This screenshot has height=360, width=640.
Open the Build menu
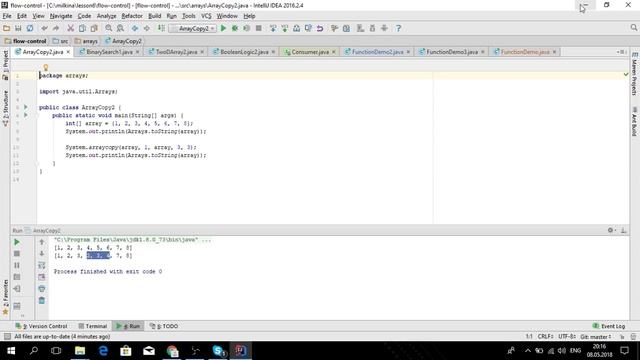point(154,16)
